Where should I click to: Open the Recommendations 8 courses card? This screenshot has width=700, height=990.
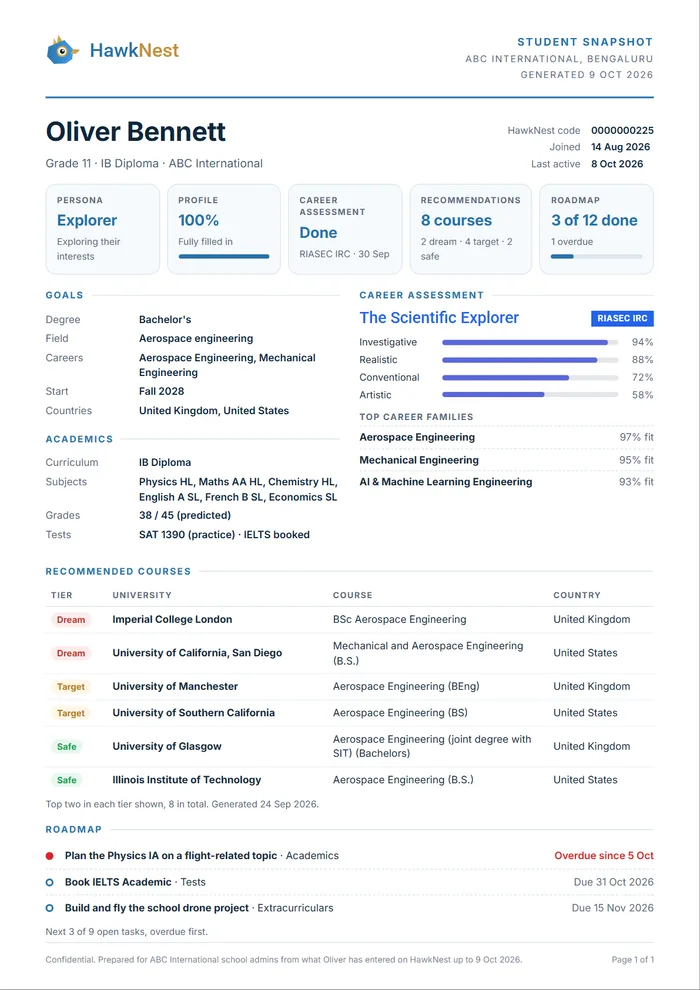[x=471, y=229]
